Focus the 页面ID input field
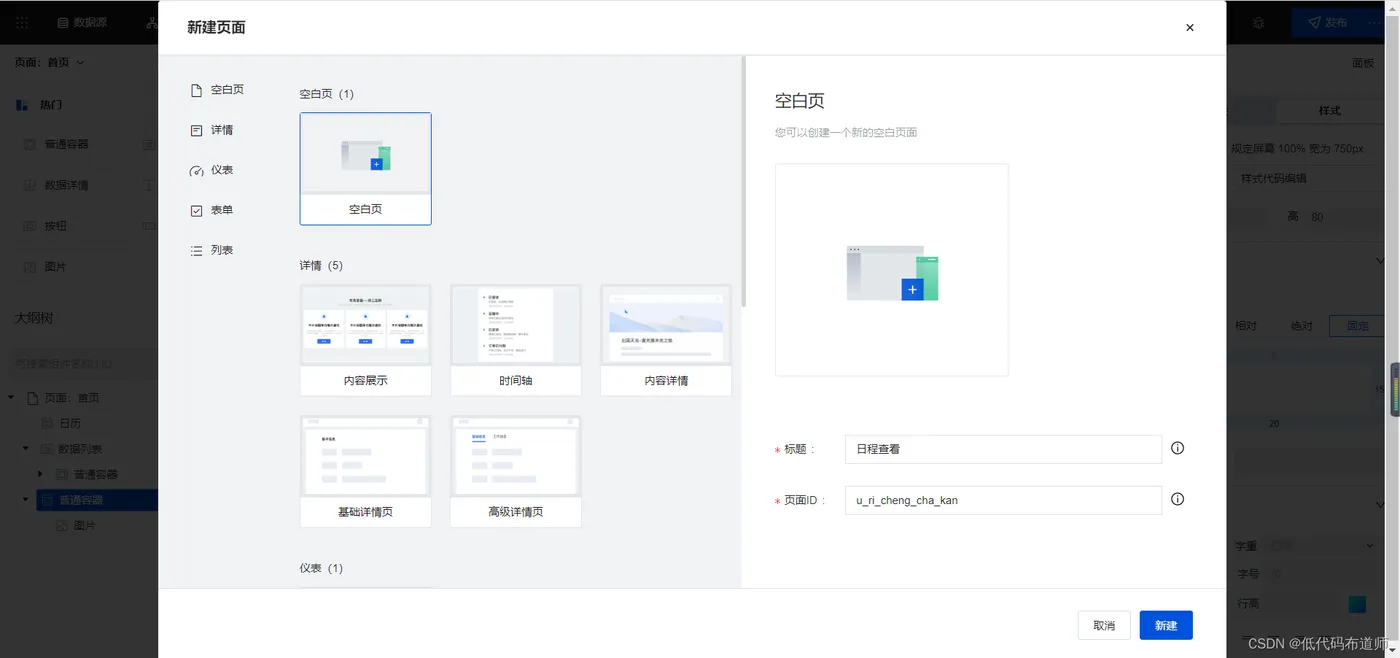Image resolution: width=1400 pixels, height=658 pixels. (1003, 500)
